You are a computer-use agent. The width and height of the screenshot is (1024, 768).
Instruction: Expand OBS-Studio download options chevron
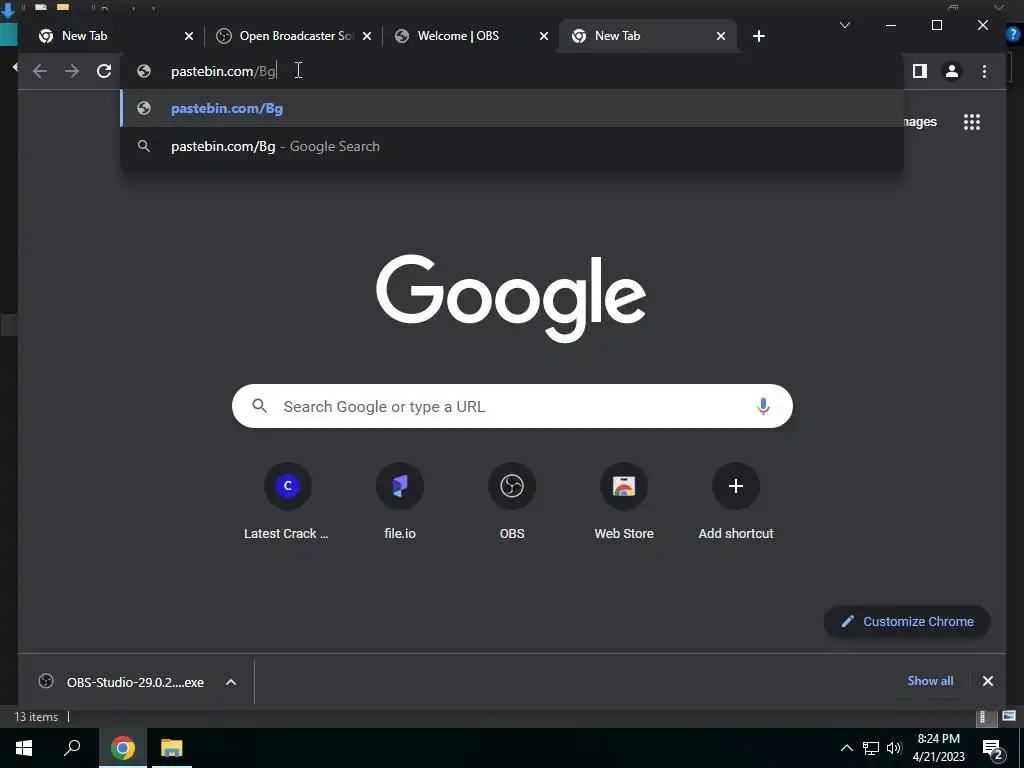tap(231, 682)
